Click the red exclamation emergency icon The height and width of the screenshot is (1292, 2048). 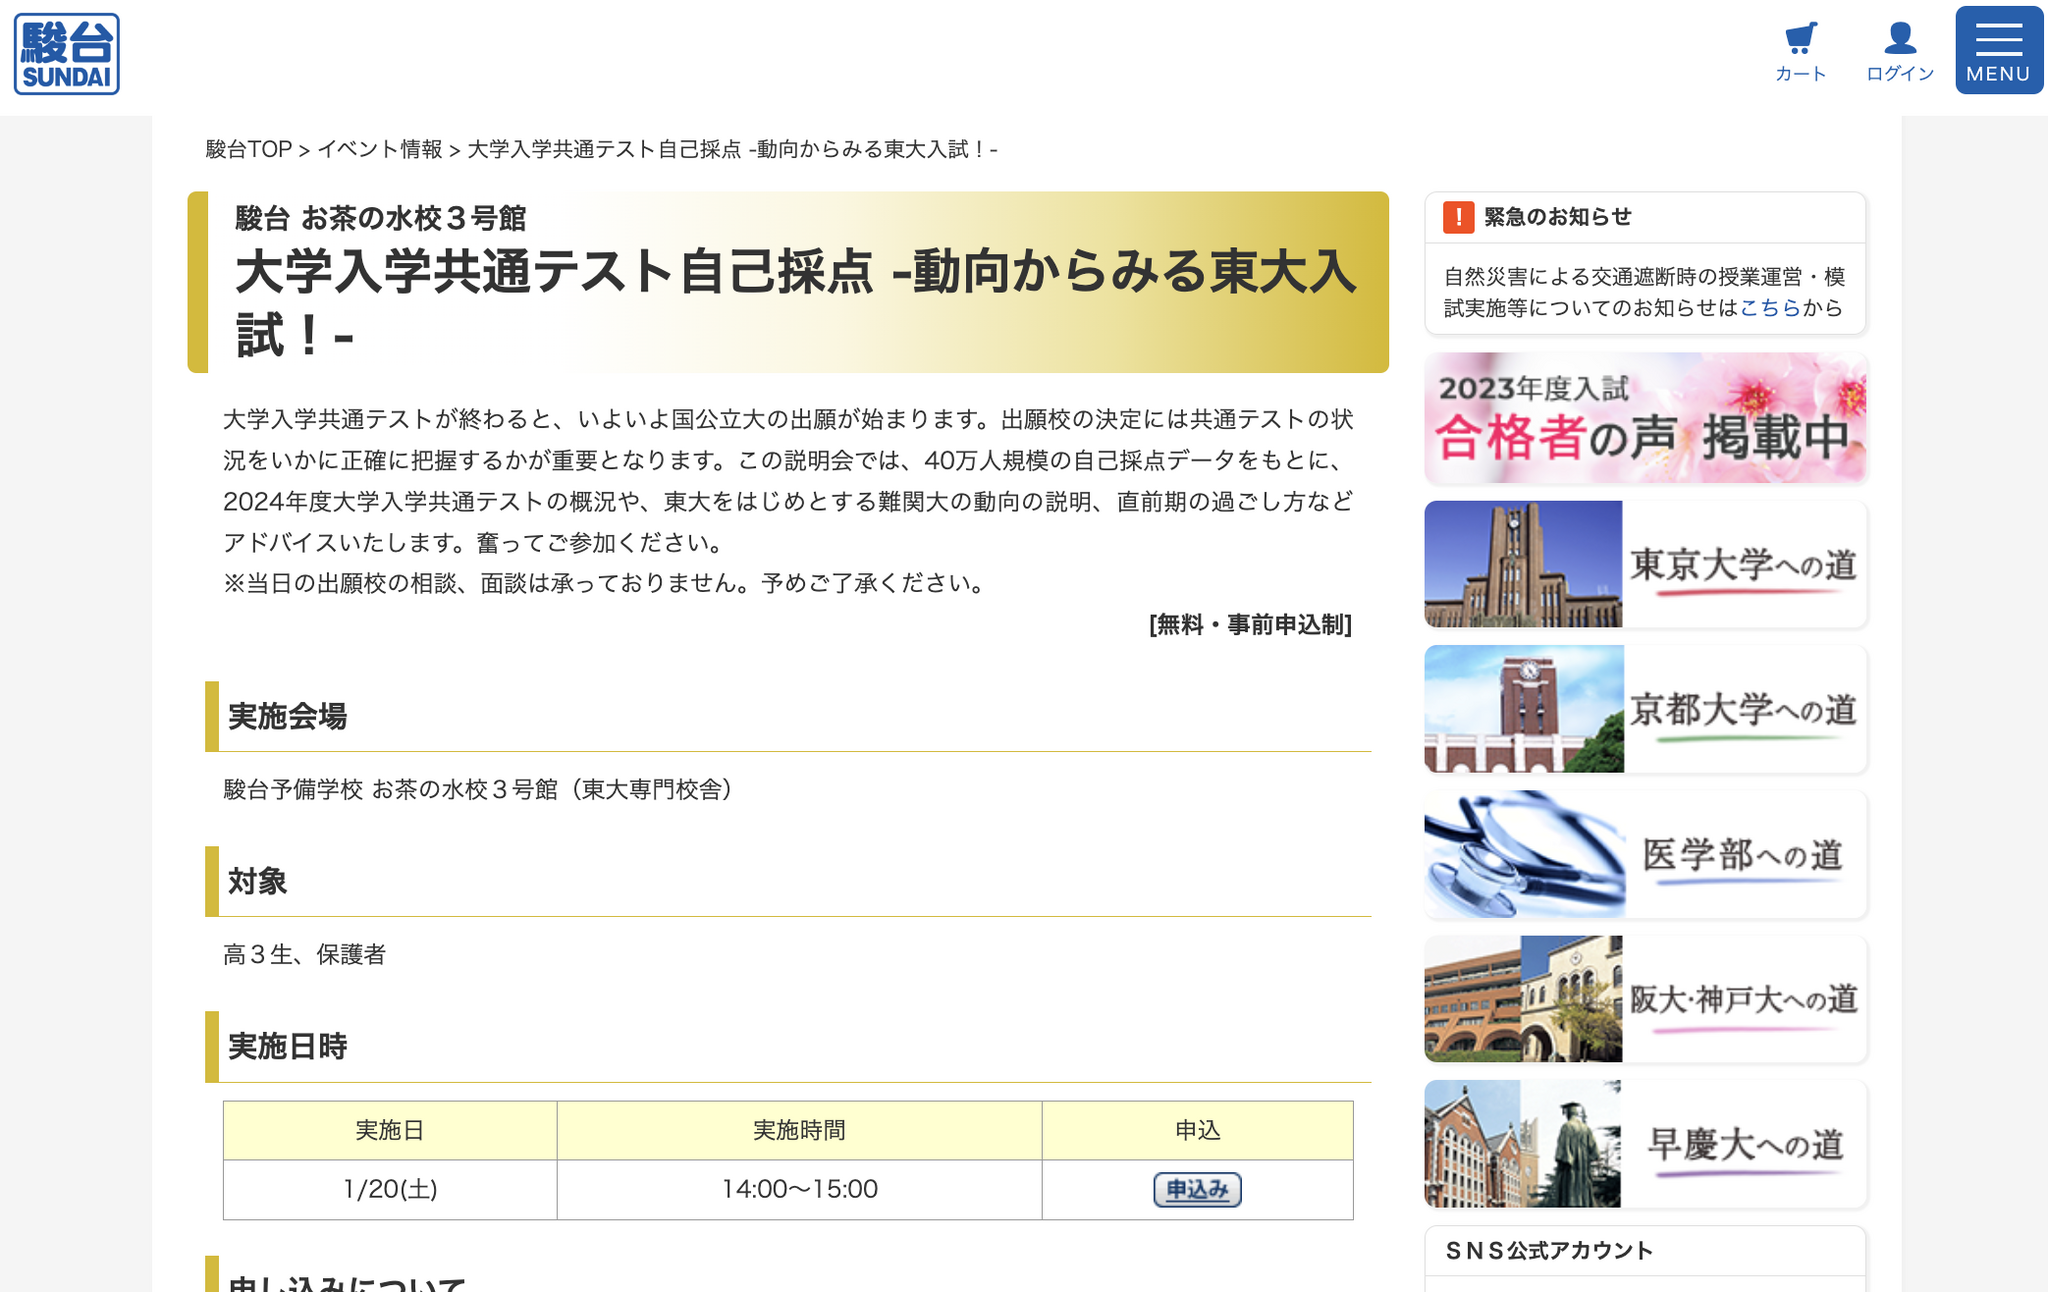coord(1458,217)
